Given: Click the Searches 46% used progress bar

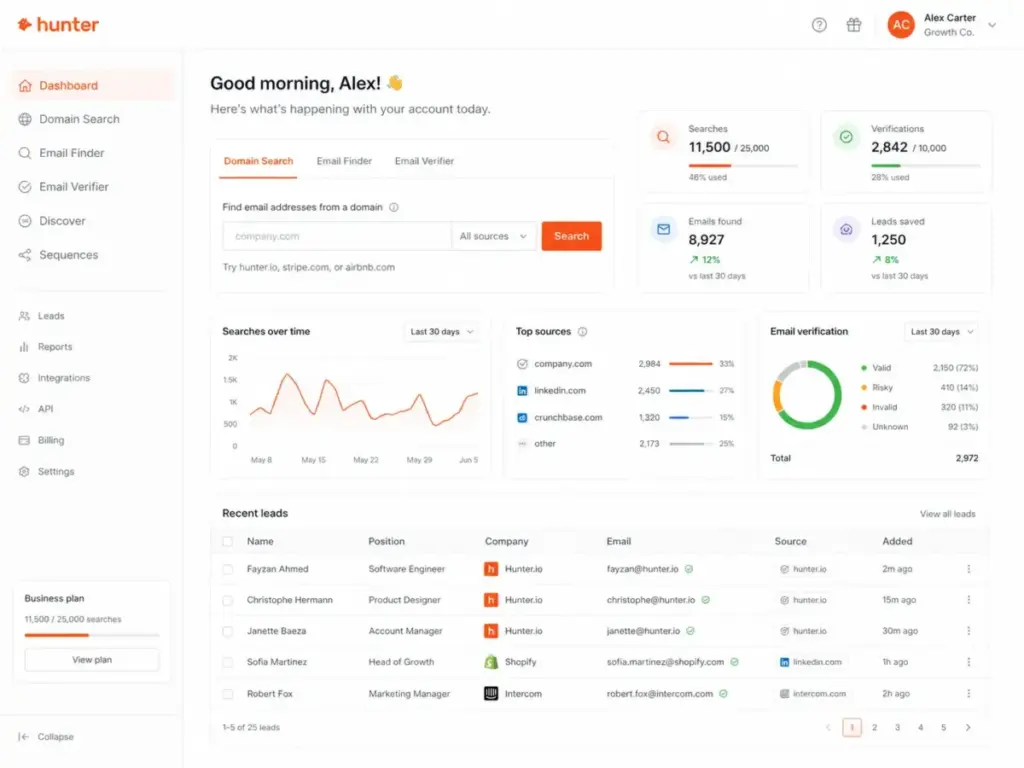Looking at the screenshot, I should click(x=743, y=166).
